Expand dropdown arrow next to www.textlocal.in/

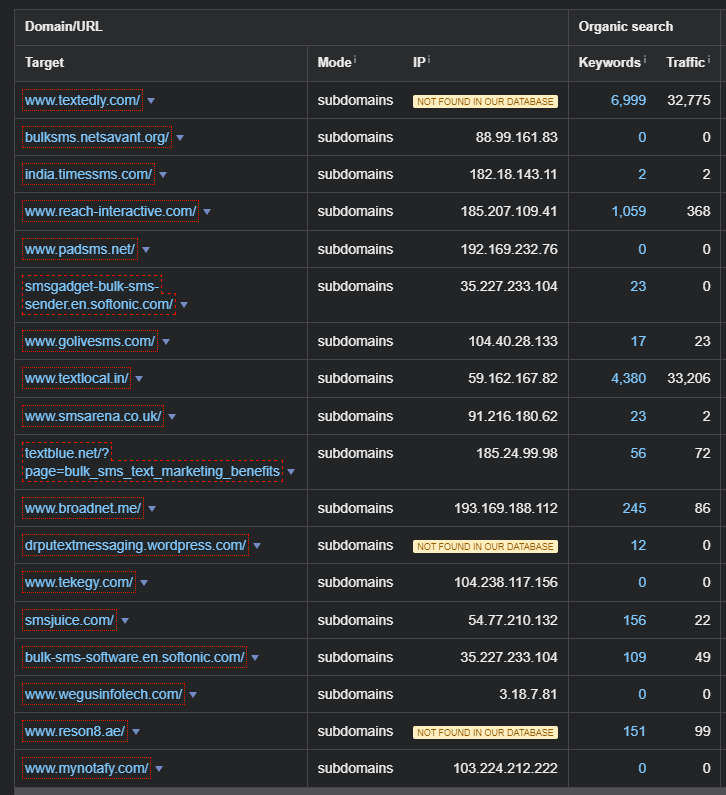(139, 379)
